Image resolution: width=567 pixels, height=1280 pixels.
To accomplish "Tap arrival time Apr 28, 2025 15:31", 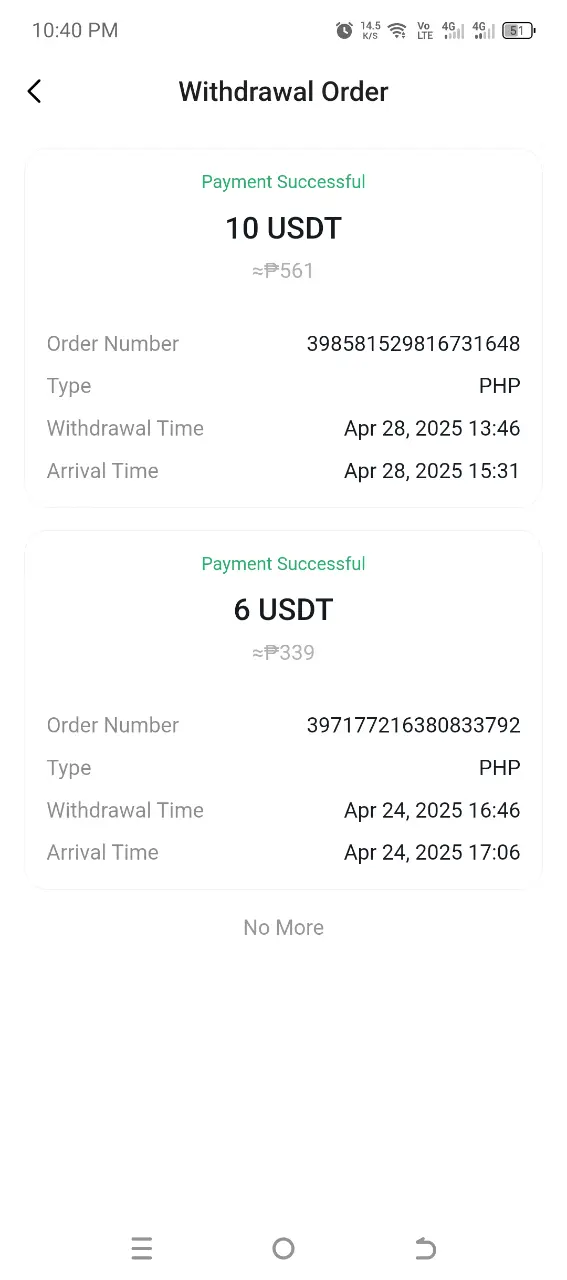I will coord(432,471).
